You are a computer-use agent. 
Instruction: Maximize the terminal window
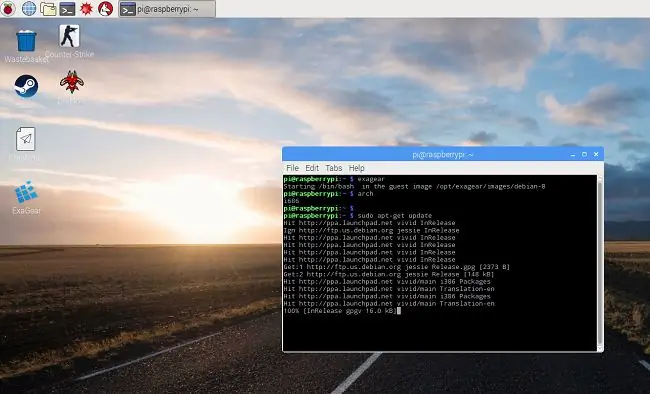(584, 154)
